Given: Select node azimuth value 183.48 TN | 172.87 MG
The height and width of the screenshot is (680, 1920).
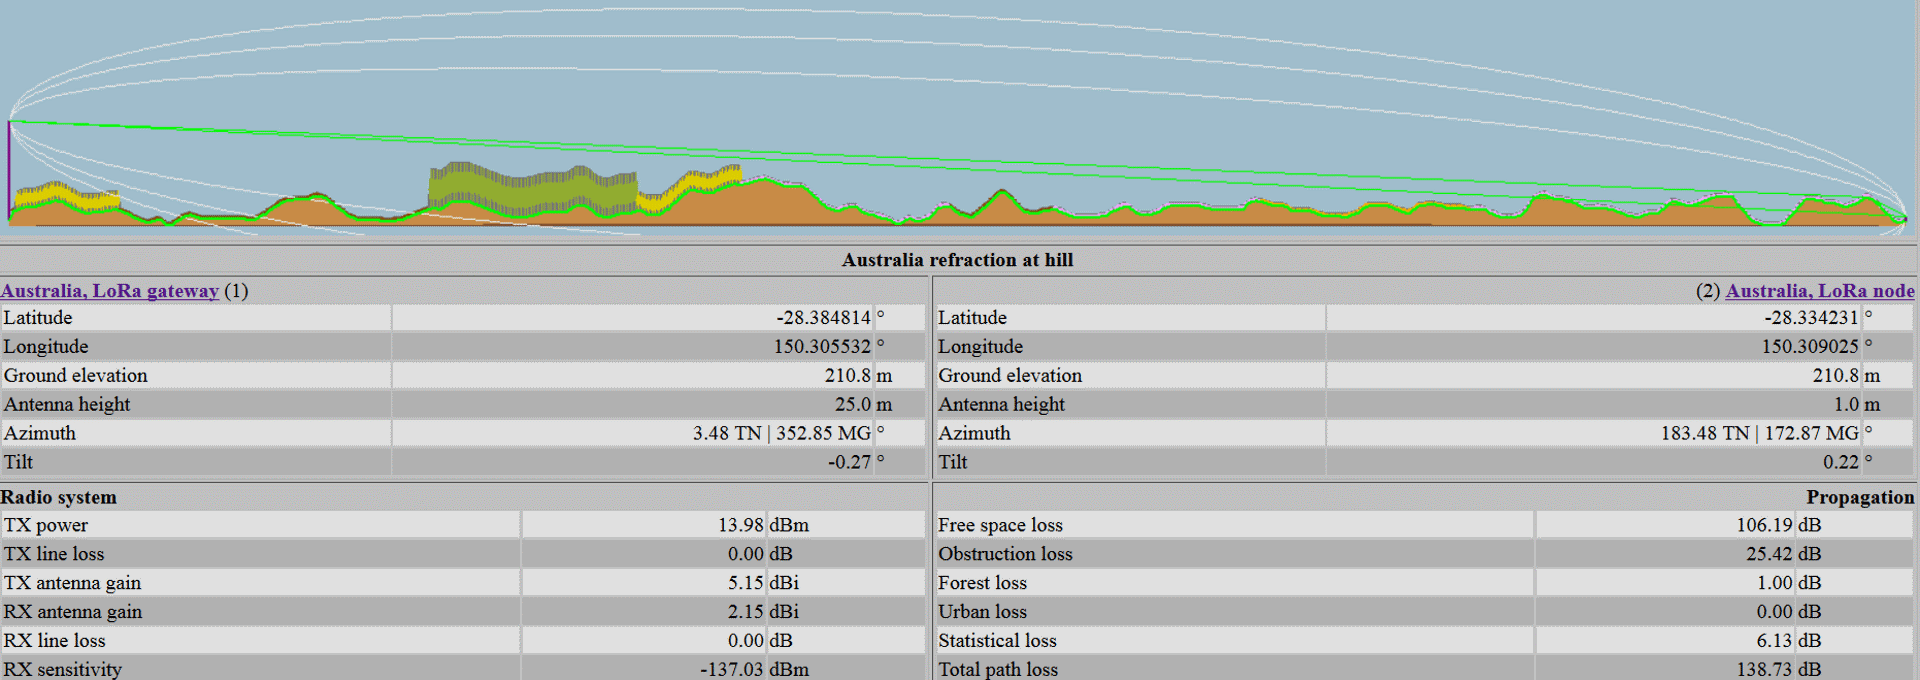Looking at the screenshot, I should (x=1760, y=434).
